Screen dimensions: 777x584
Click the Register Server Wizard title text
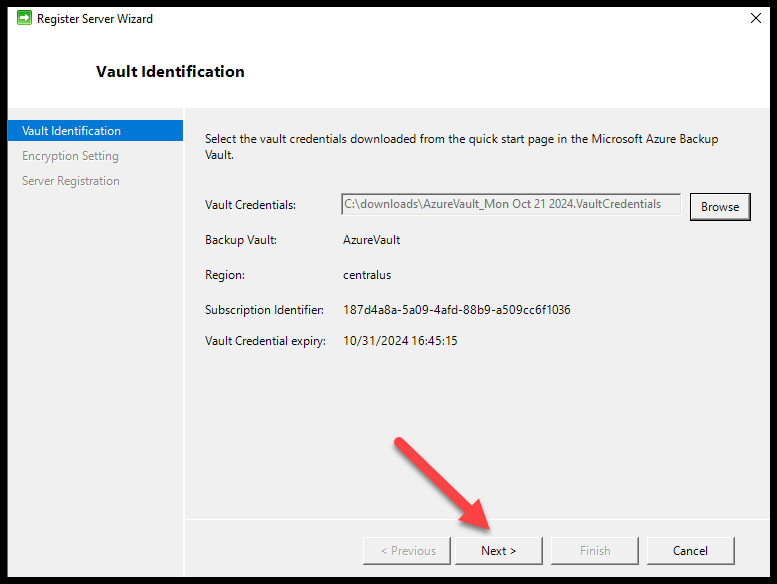(95, 19)
